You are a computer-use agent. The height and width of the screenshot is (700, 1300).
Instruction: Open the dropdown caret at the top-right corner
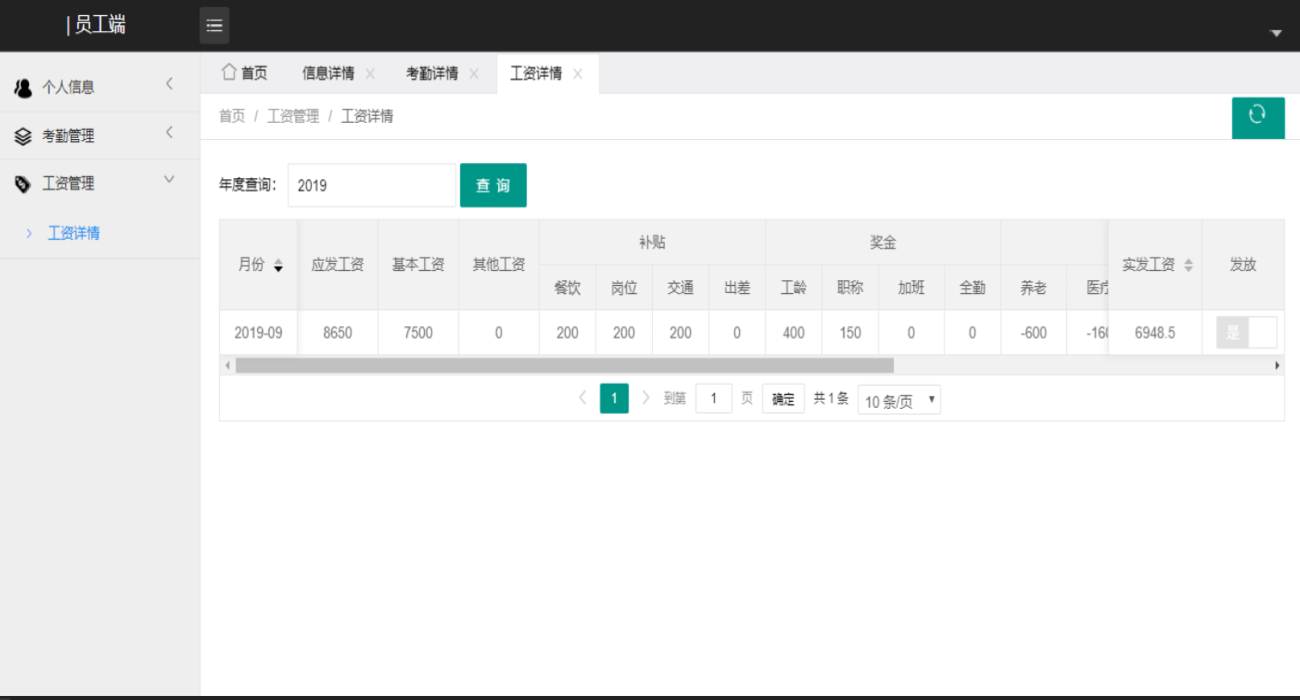click(x=1275, y=32)
